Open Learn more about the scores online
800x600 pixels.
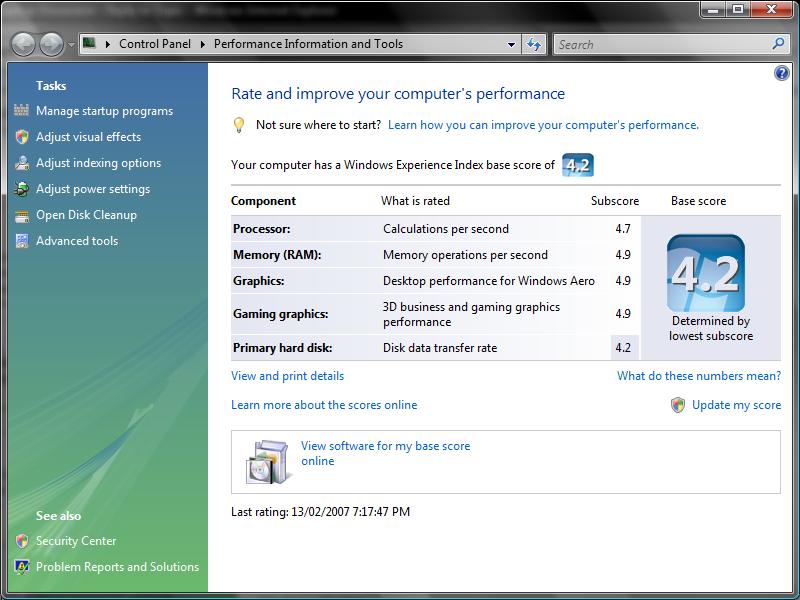pos(324,405)
